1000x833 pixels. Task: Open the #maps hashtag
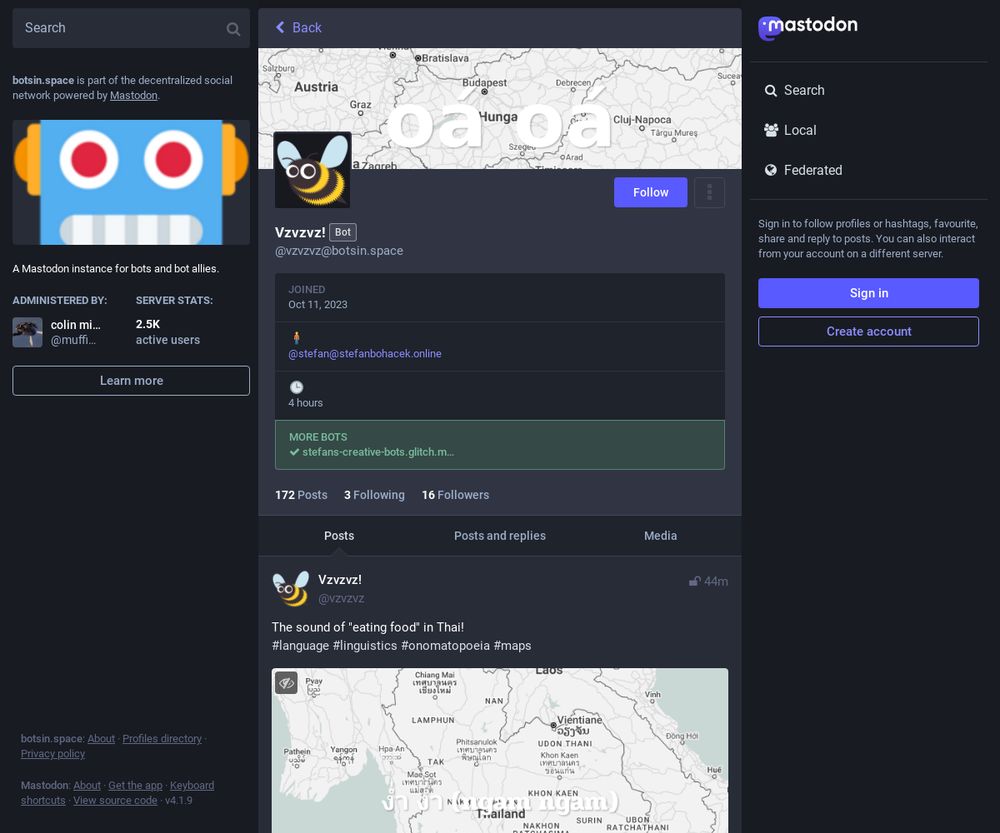point(512,645)
